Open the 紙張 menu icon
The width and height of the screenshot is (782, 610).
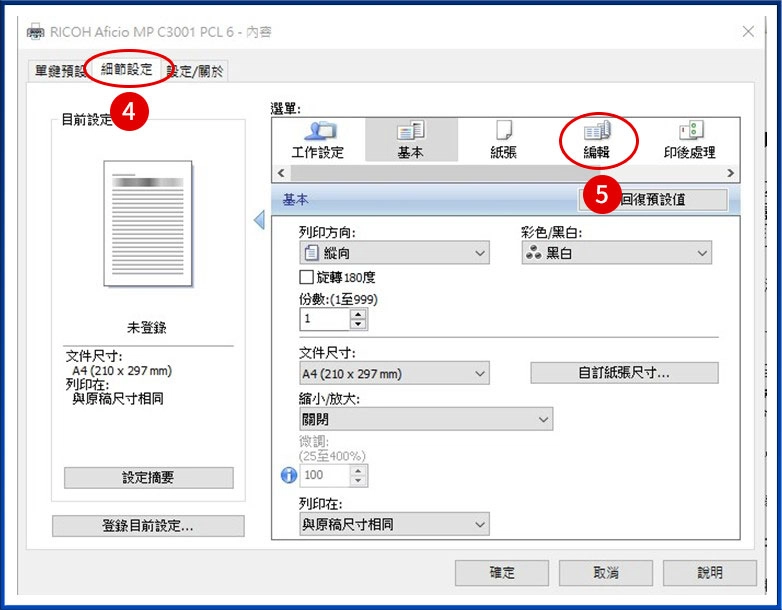tap(503, 140)
